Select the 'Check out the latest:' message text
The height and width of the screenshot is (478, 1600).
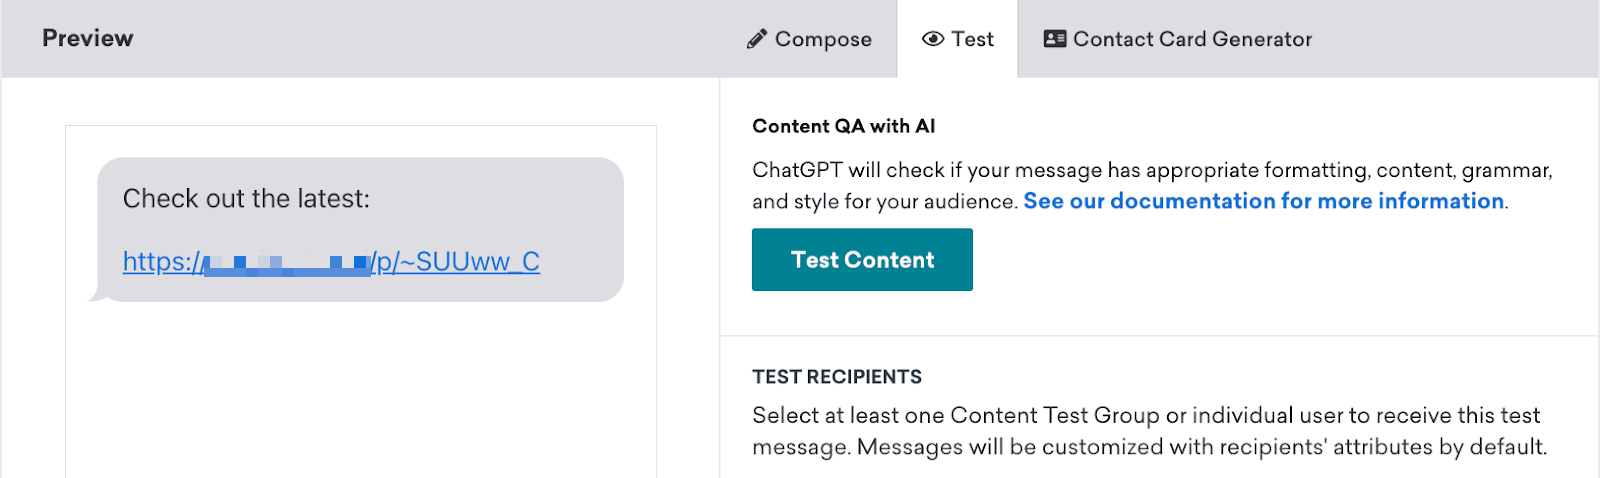(x=246, y=199)
